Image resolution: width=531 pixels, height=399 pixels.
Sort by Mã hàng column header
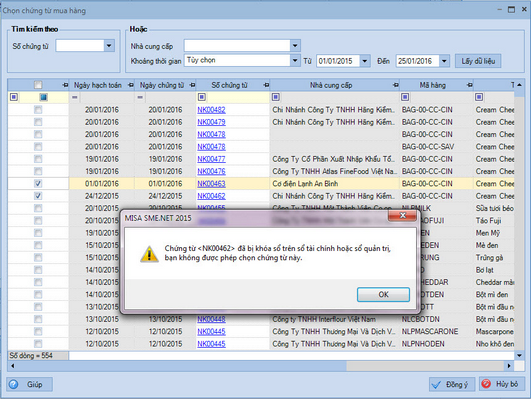(x=432, y=85)
